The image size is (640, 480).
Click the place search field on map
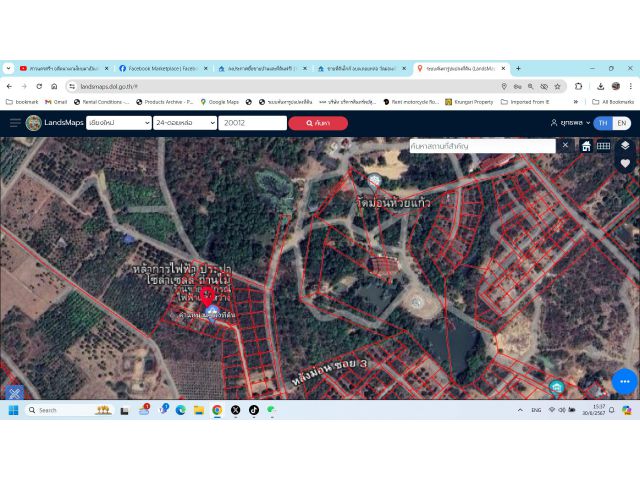(482, 146)
